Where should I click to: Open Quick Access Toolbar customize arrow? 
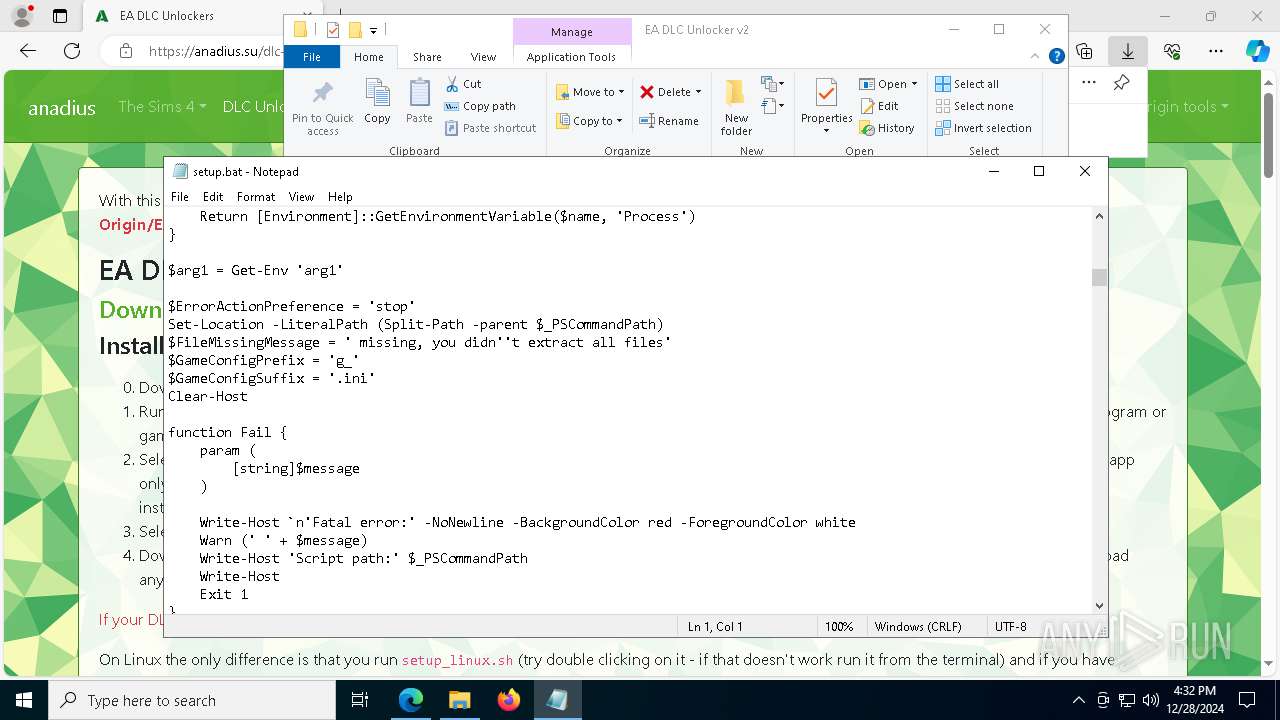pyautogui.click(x=373, y=31)
